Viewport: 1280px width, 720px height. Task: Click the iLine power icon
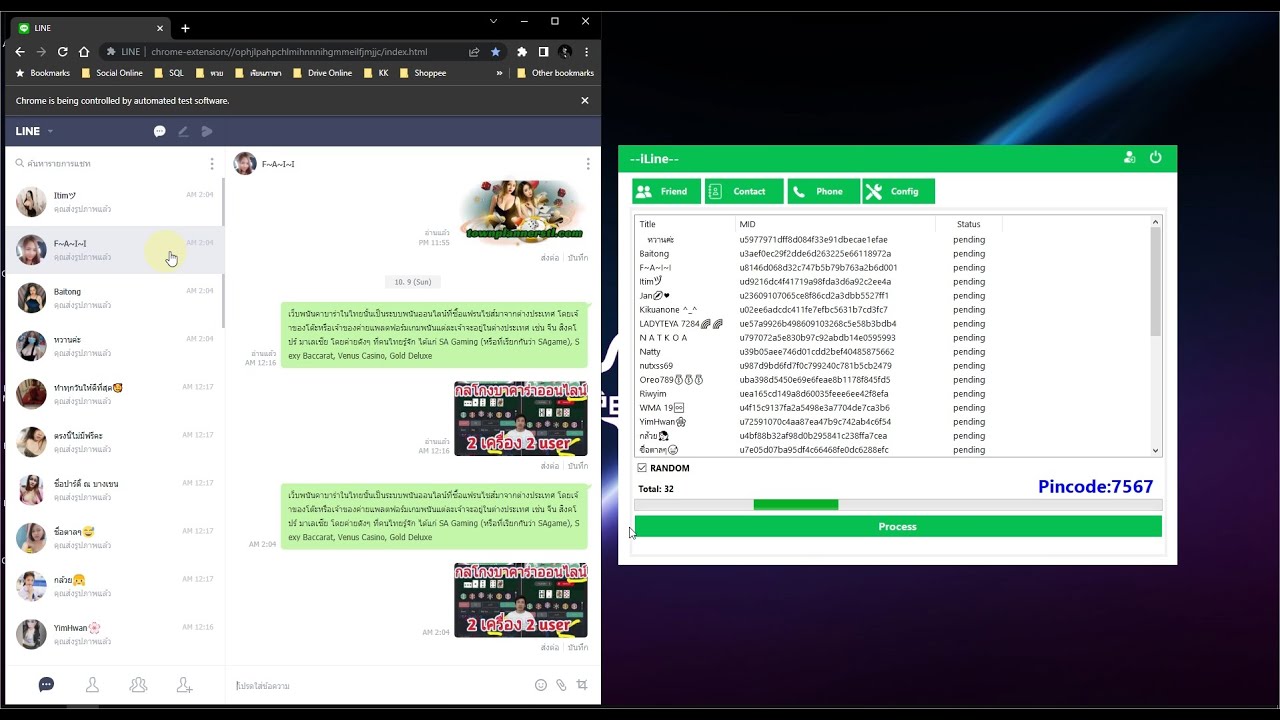click(x=1156, y=158)
